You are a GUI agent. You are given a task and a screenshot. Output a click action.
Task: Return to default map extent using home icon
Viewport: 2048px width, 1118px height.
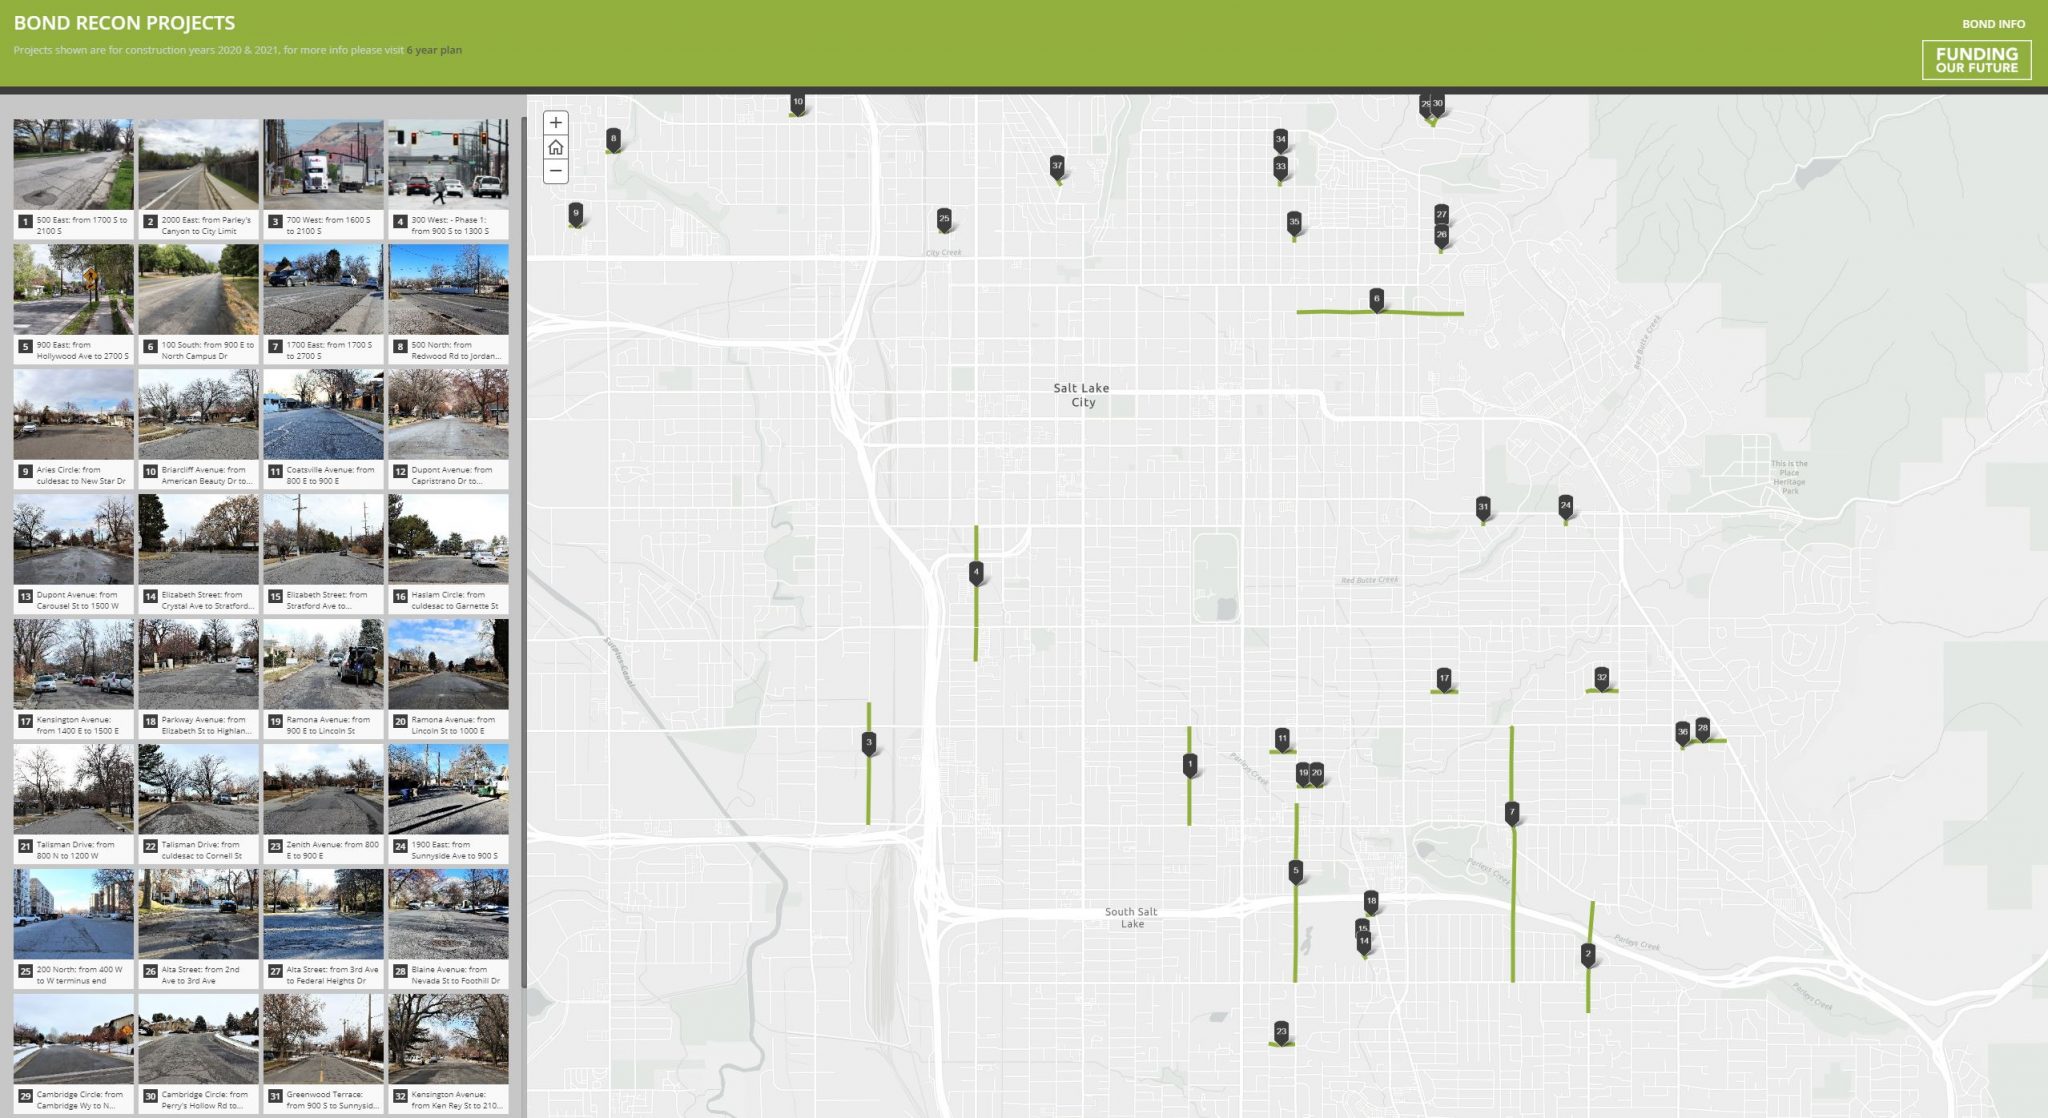pos(556,148)
